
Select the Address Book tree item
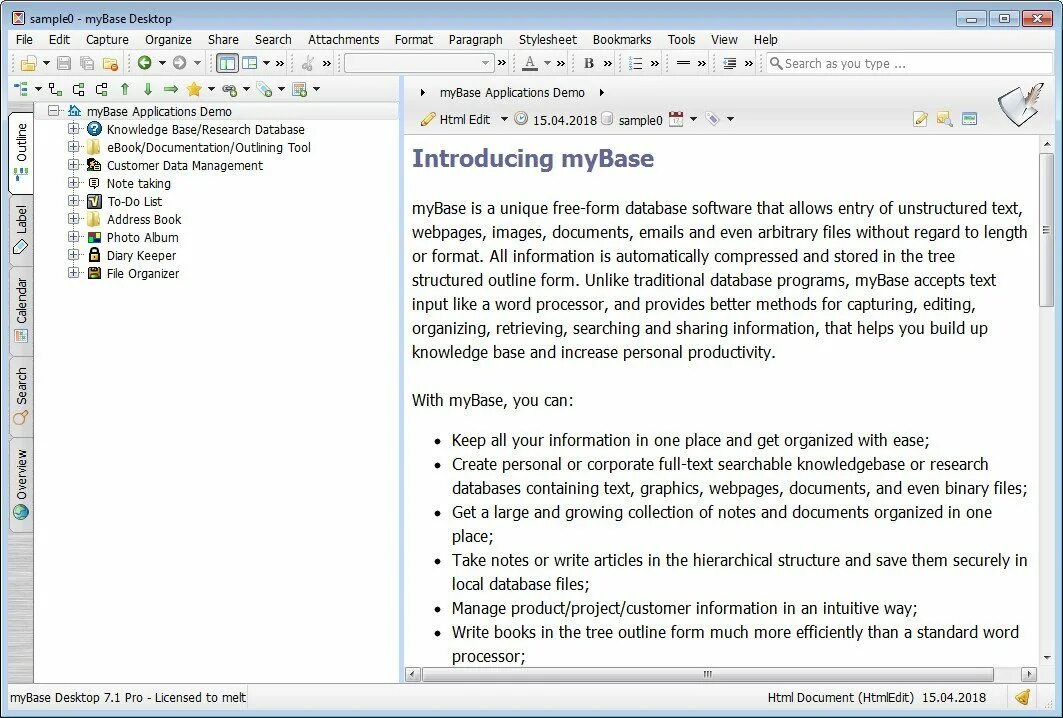[144, 219]
